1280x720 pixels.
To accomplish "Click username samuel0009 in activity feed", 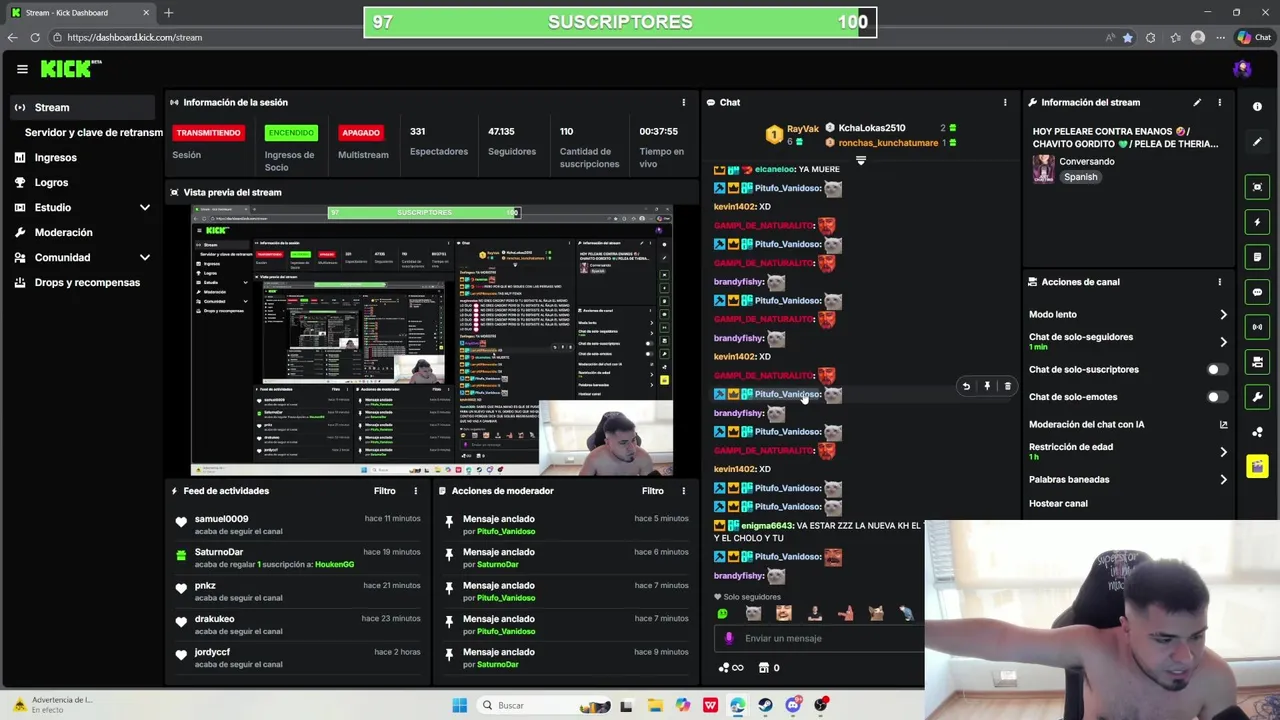I will pos(221,519).
